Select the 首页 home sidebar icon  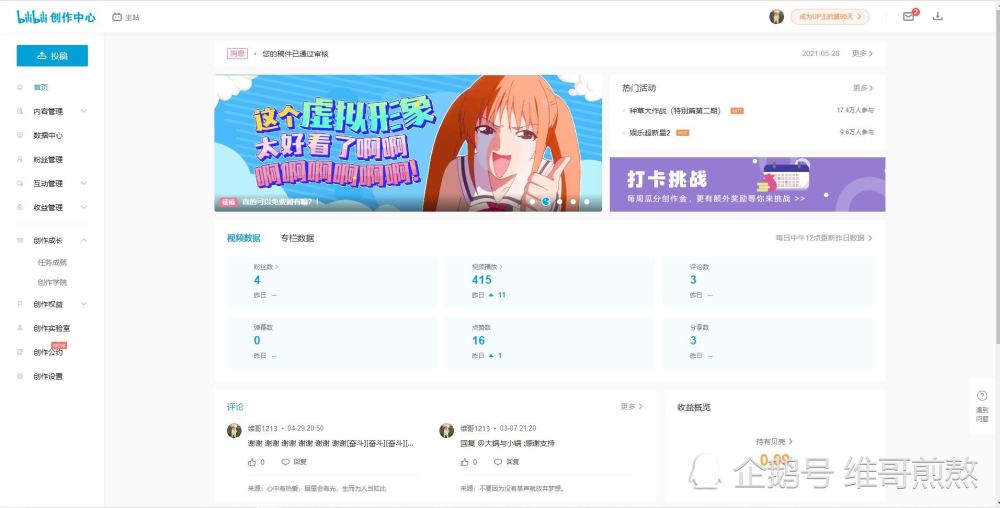20,87
